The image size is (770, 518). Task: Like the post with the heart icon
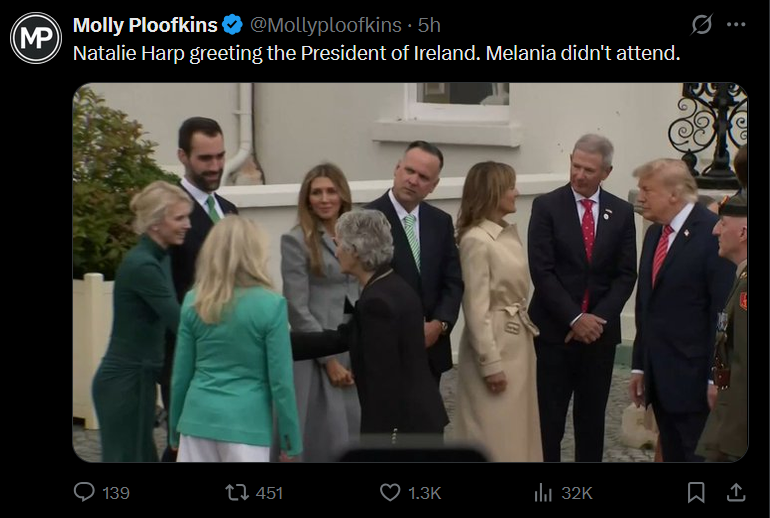click(x=390, y=492)
